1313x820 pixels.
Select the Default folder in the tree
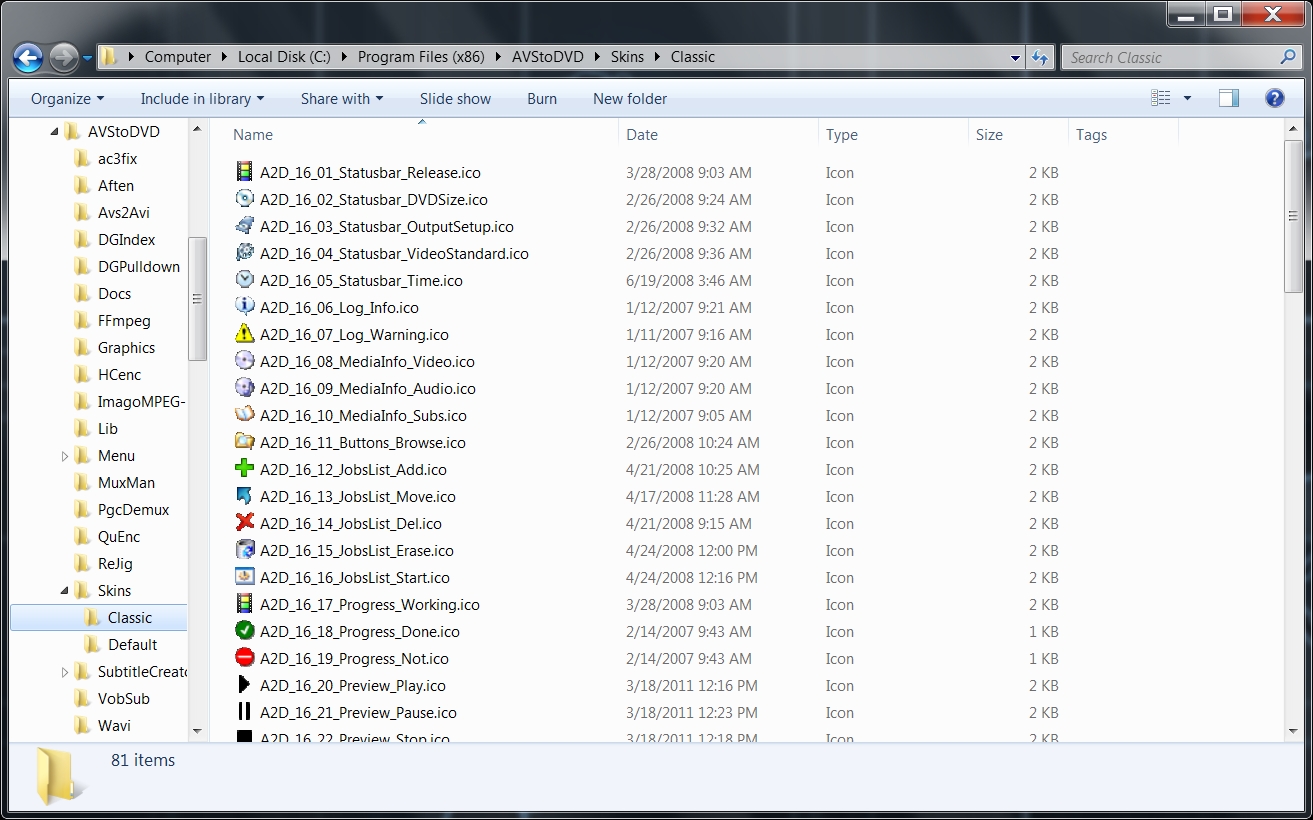[x=132, y=645]
